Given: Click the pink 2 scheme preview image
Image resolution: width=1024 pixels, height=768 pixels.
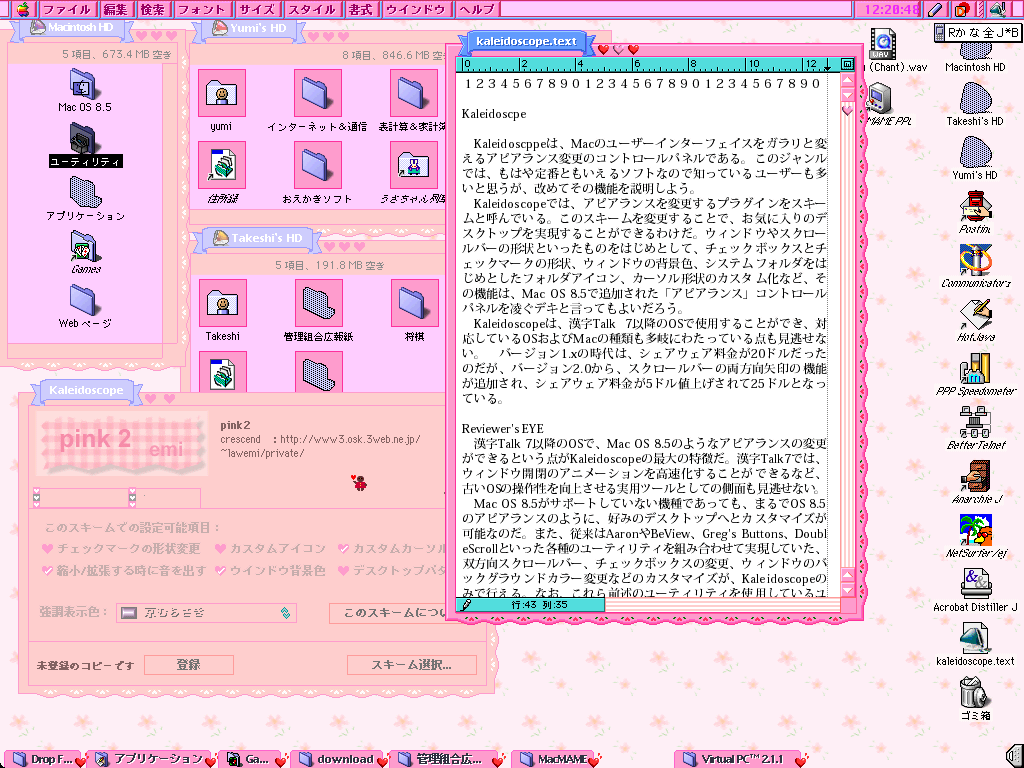Looking at the screenshot, I should point(123,442).
